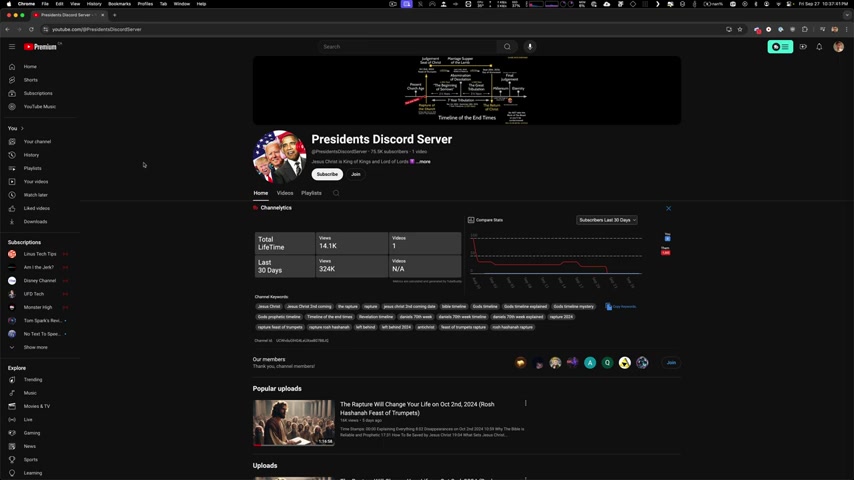854x480 pixels.
Task: Open the Create video icon
Action: (803, 47)
